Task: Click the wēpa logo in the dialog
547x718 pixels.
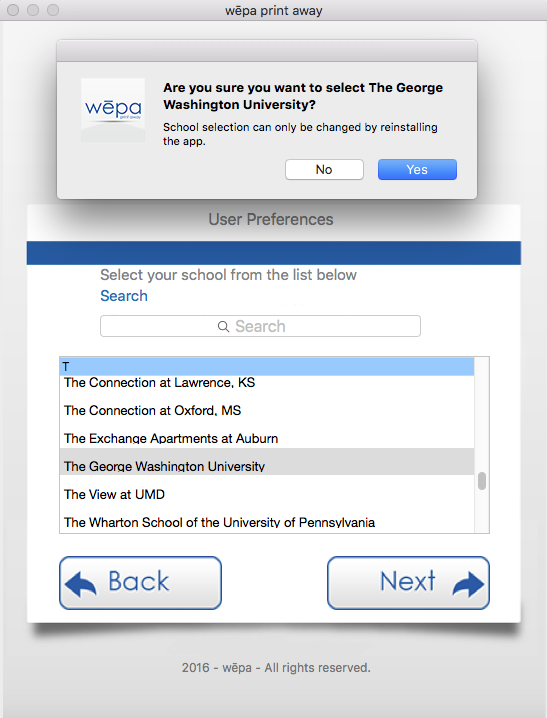Action: pos(113,110)
